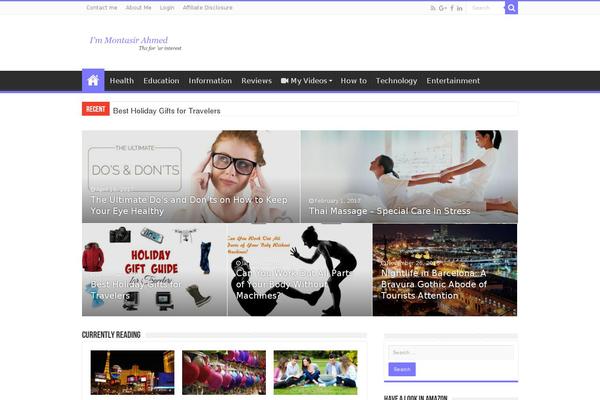This screenshot has height=400, width=600.
Task: Open the Google Plus social icon
Action: [443, 8]
